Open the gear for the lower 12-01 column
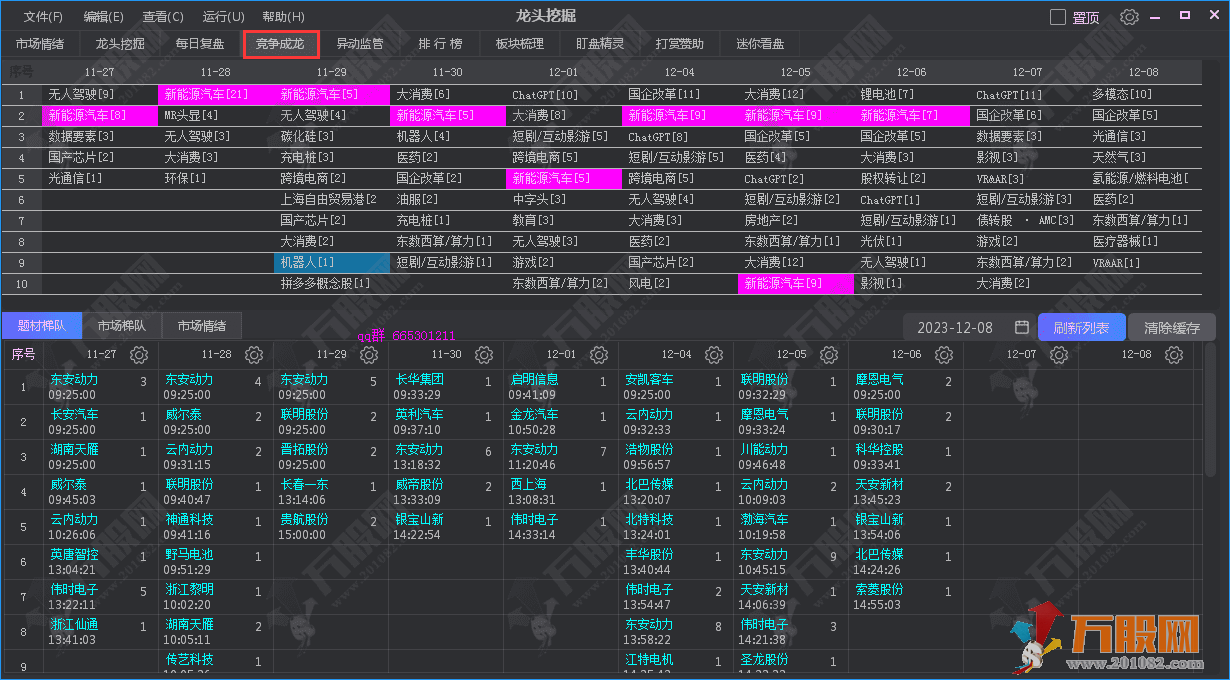 click(x=599, y=354)
